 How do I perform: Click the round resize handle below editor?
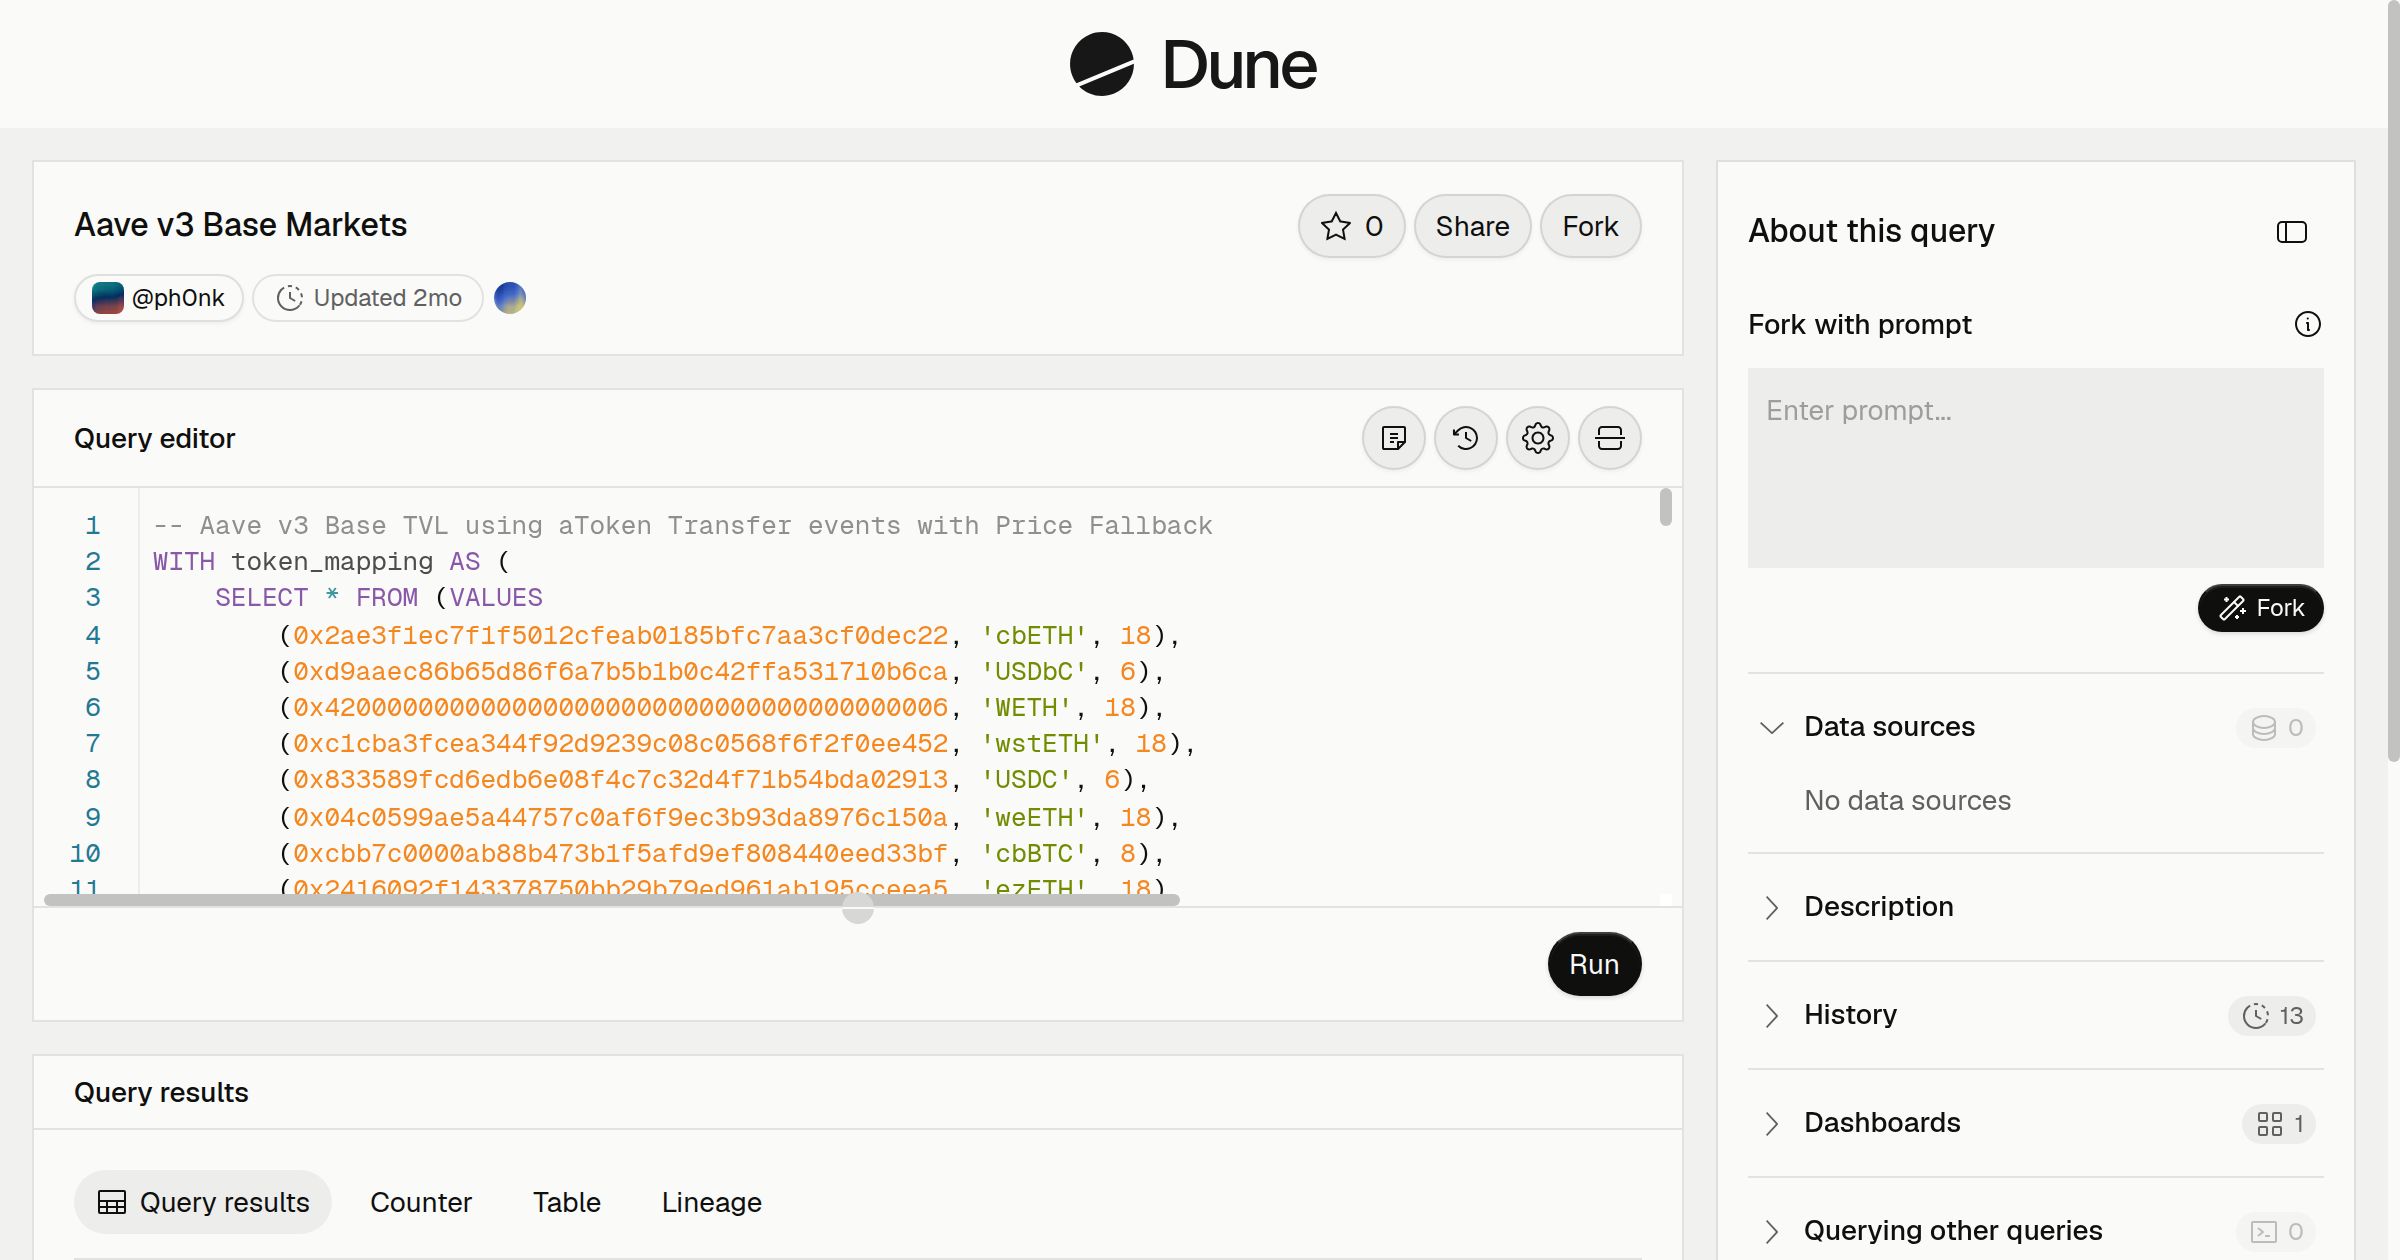coord(858,908)
